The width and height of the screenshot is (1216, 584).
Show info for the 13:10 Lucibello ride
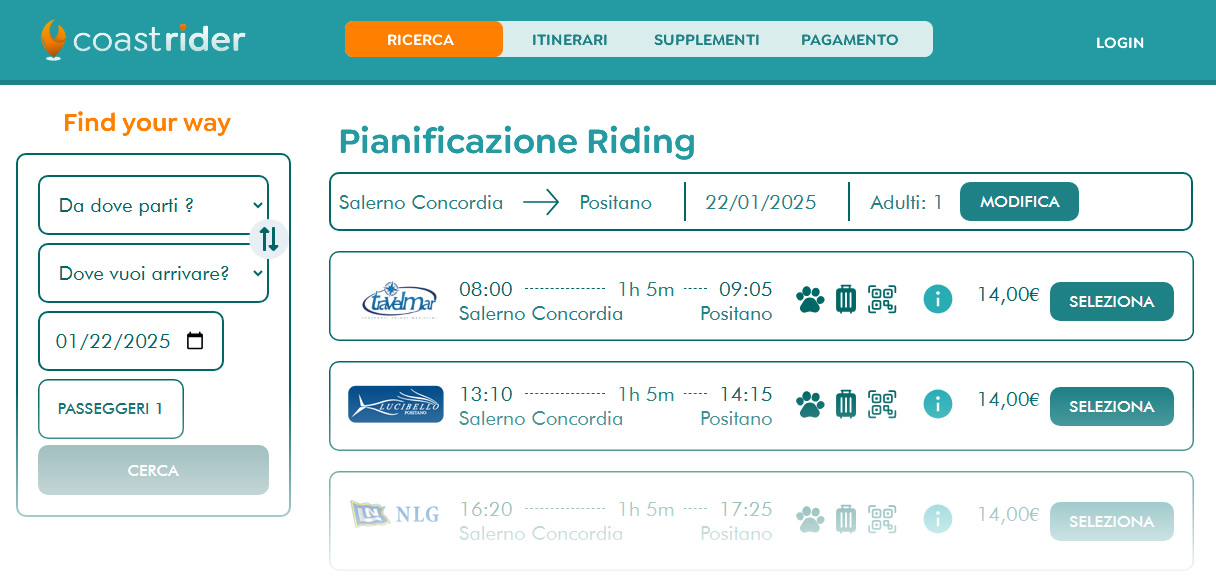click(x=937, y=403)
